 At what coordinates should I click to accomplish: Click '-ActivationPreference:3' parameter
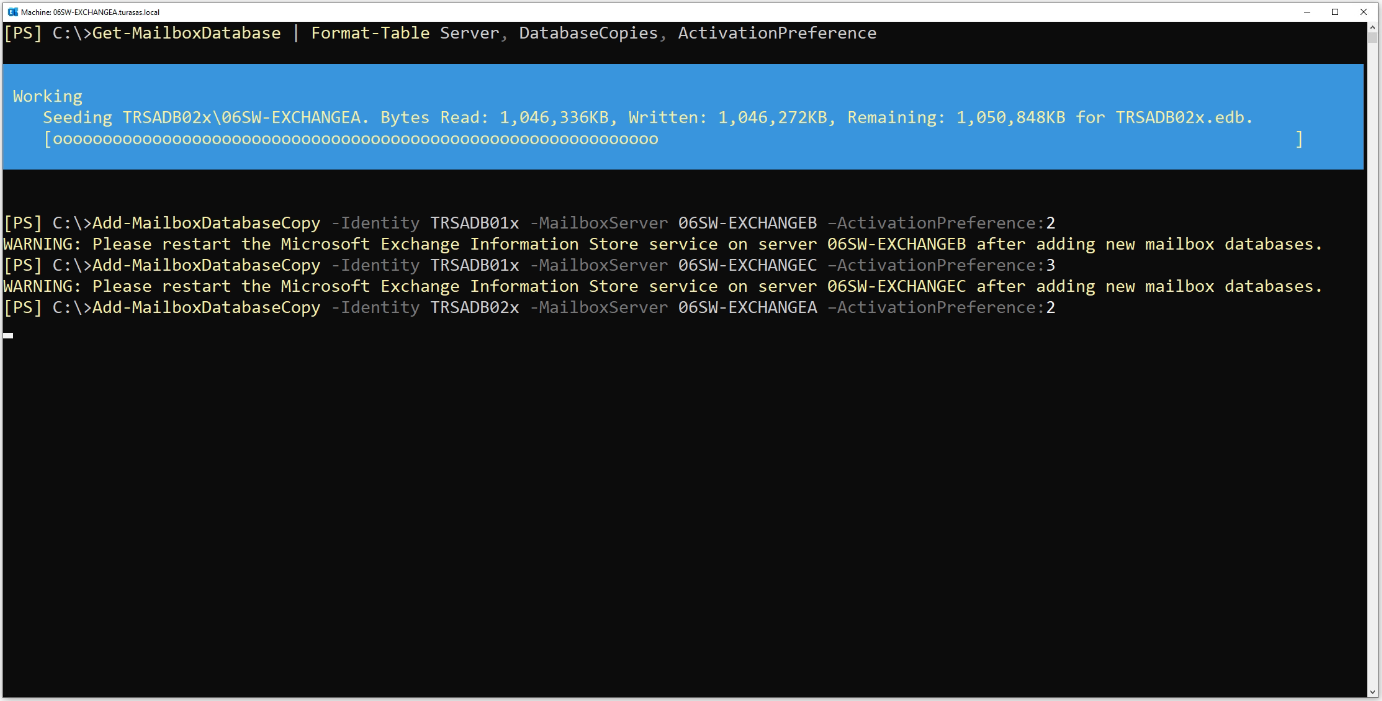click(941, 265)
